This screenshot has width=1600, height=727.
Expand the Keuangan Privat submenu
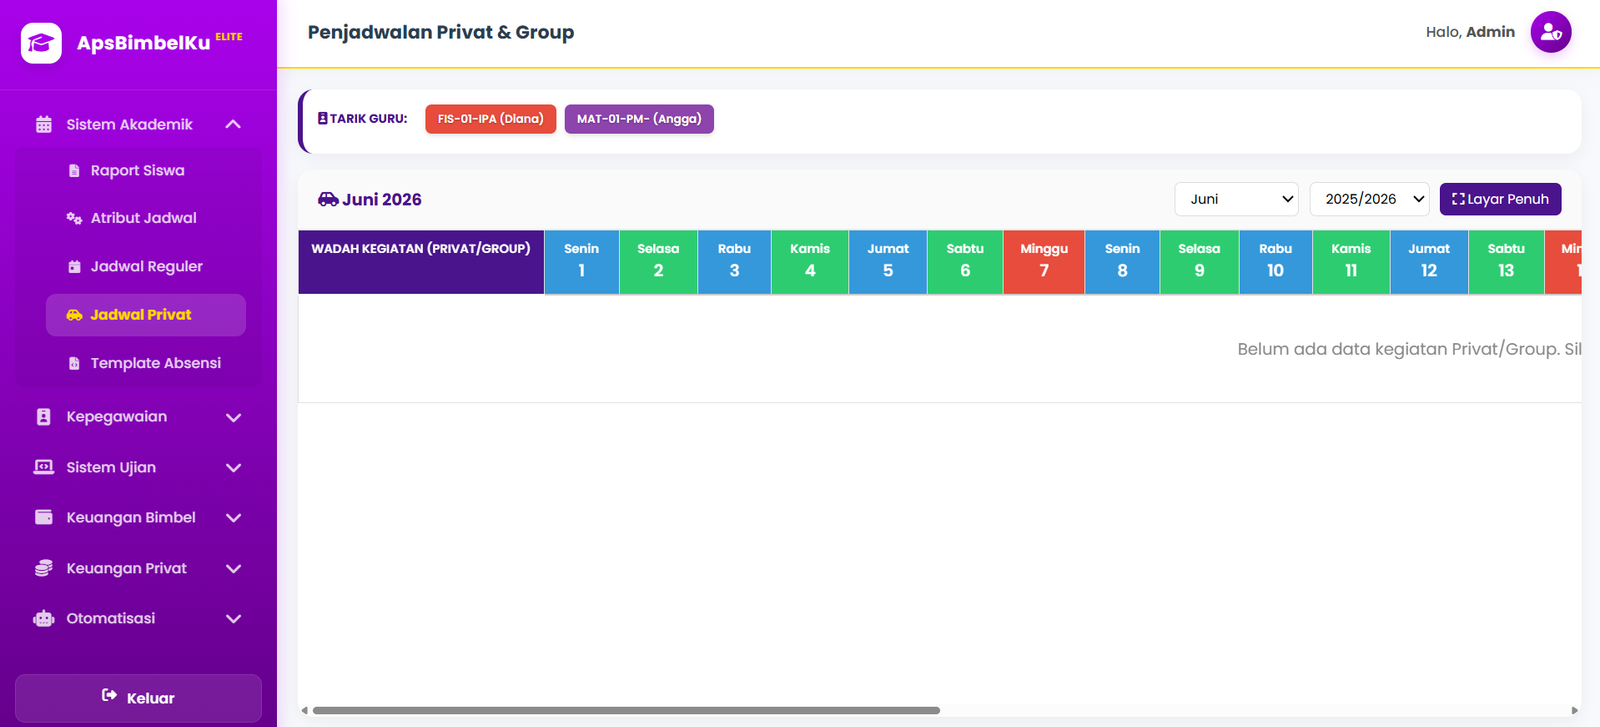click(x=233, y=568)
